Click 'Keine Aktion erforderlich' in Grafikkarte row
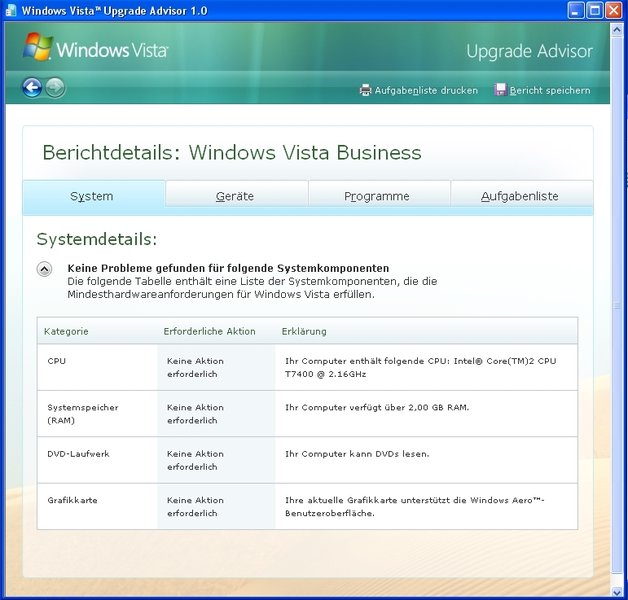The height and width of the screenshot is (600, 628). coord(195,507)
